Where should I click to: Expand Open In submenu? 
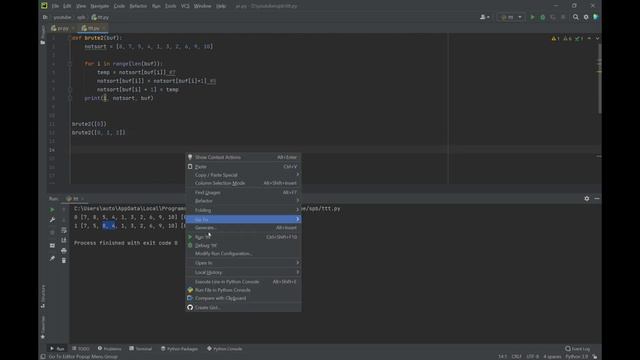(x=243, y=262)
